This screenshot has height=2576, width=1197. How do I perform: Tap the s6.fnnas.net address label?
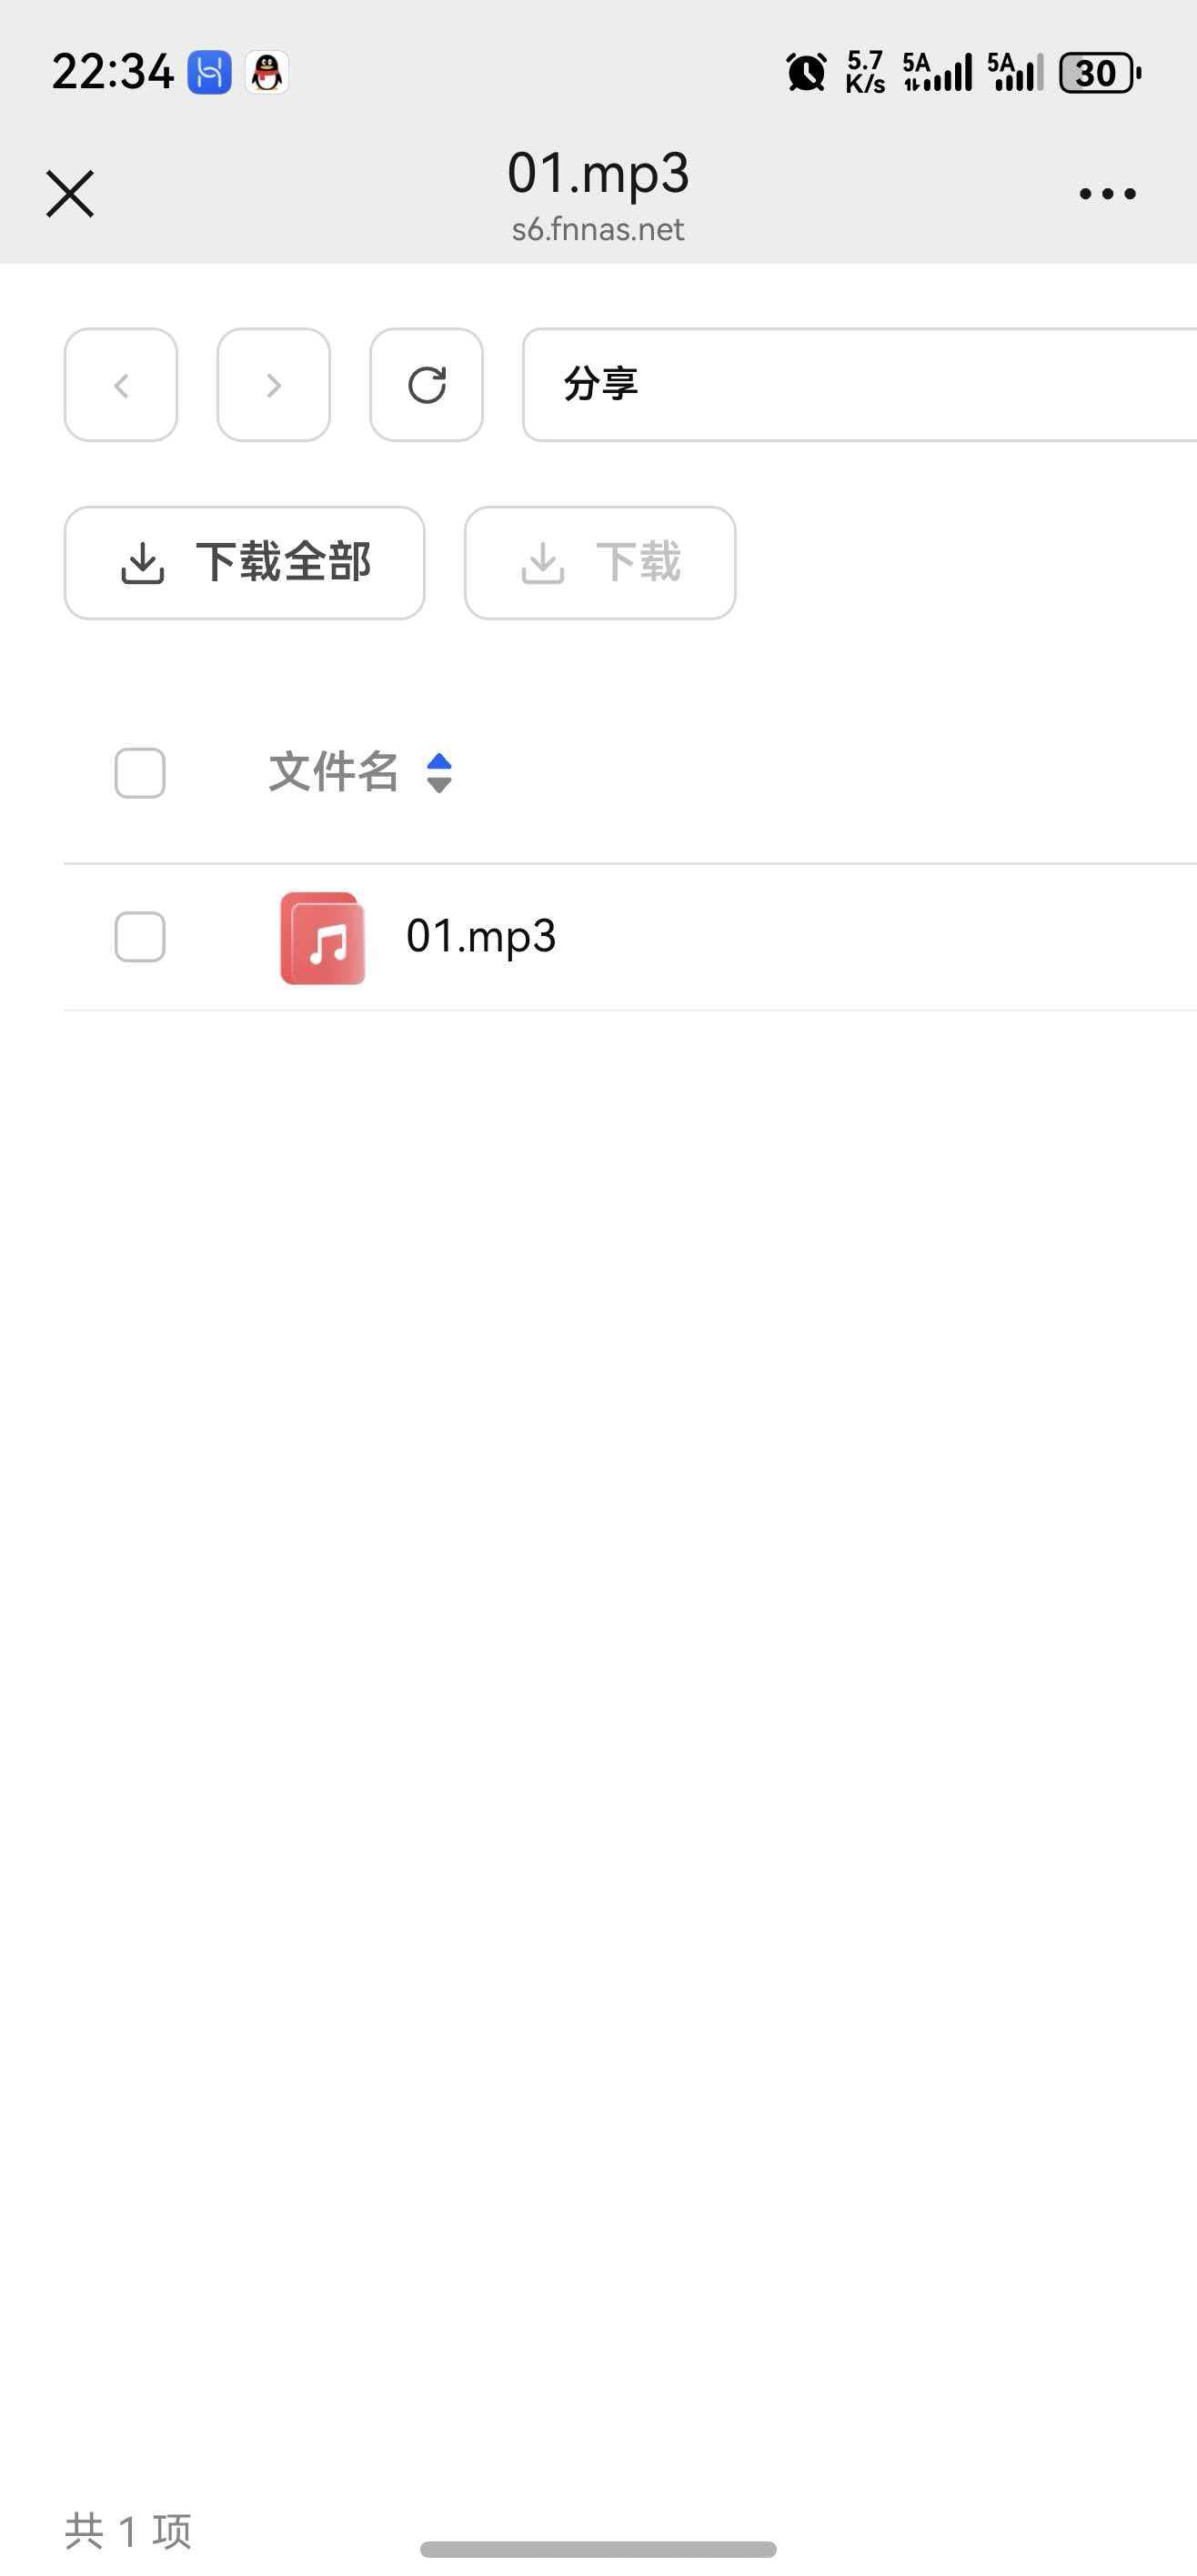597,229
